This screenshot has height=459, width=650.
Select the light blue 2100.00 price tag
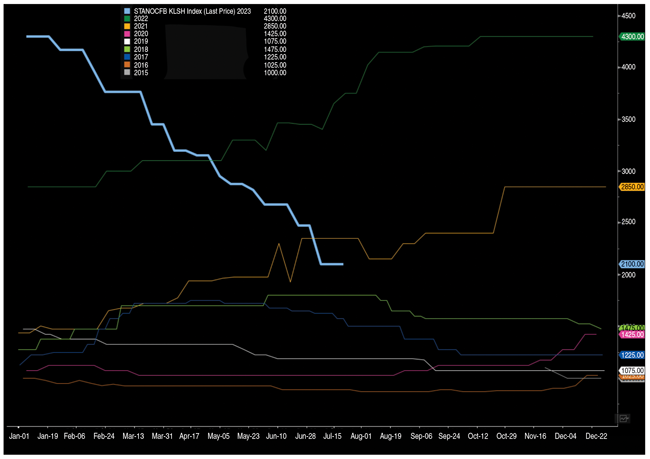click(x=631, y=264)
